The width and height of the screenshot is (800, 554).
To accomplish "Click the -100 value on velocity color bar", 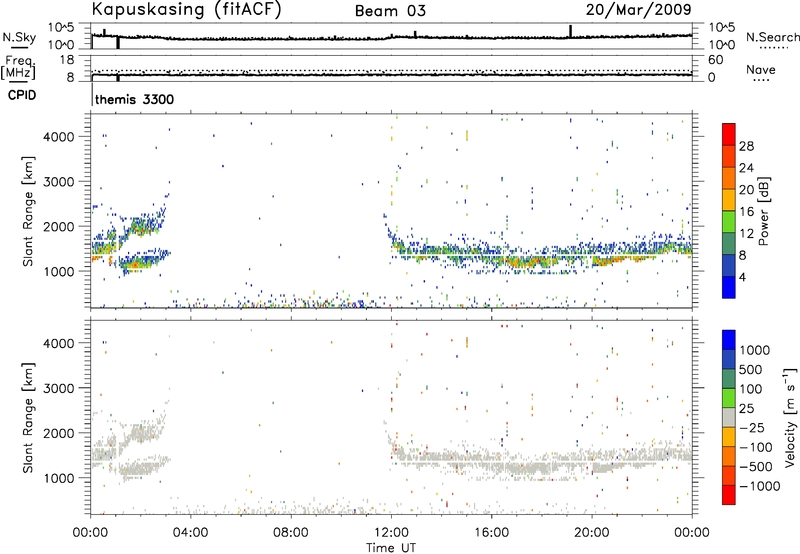I will point(756,447).
